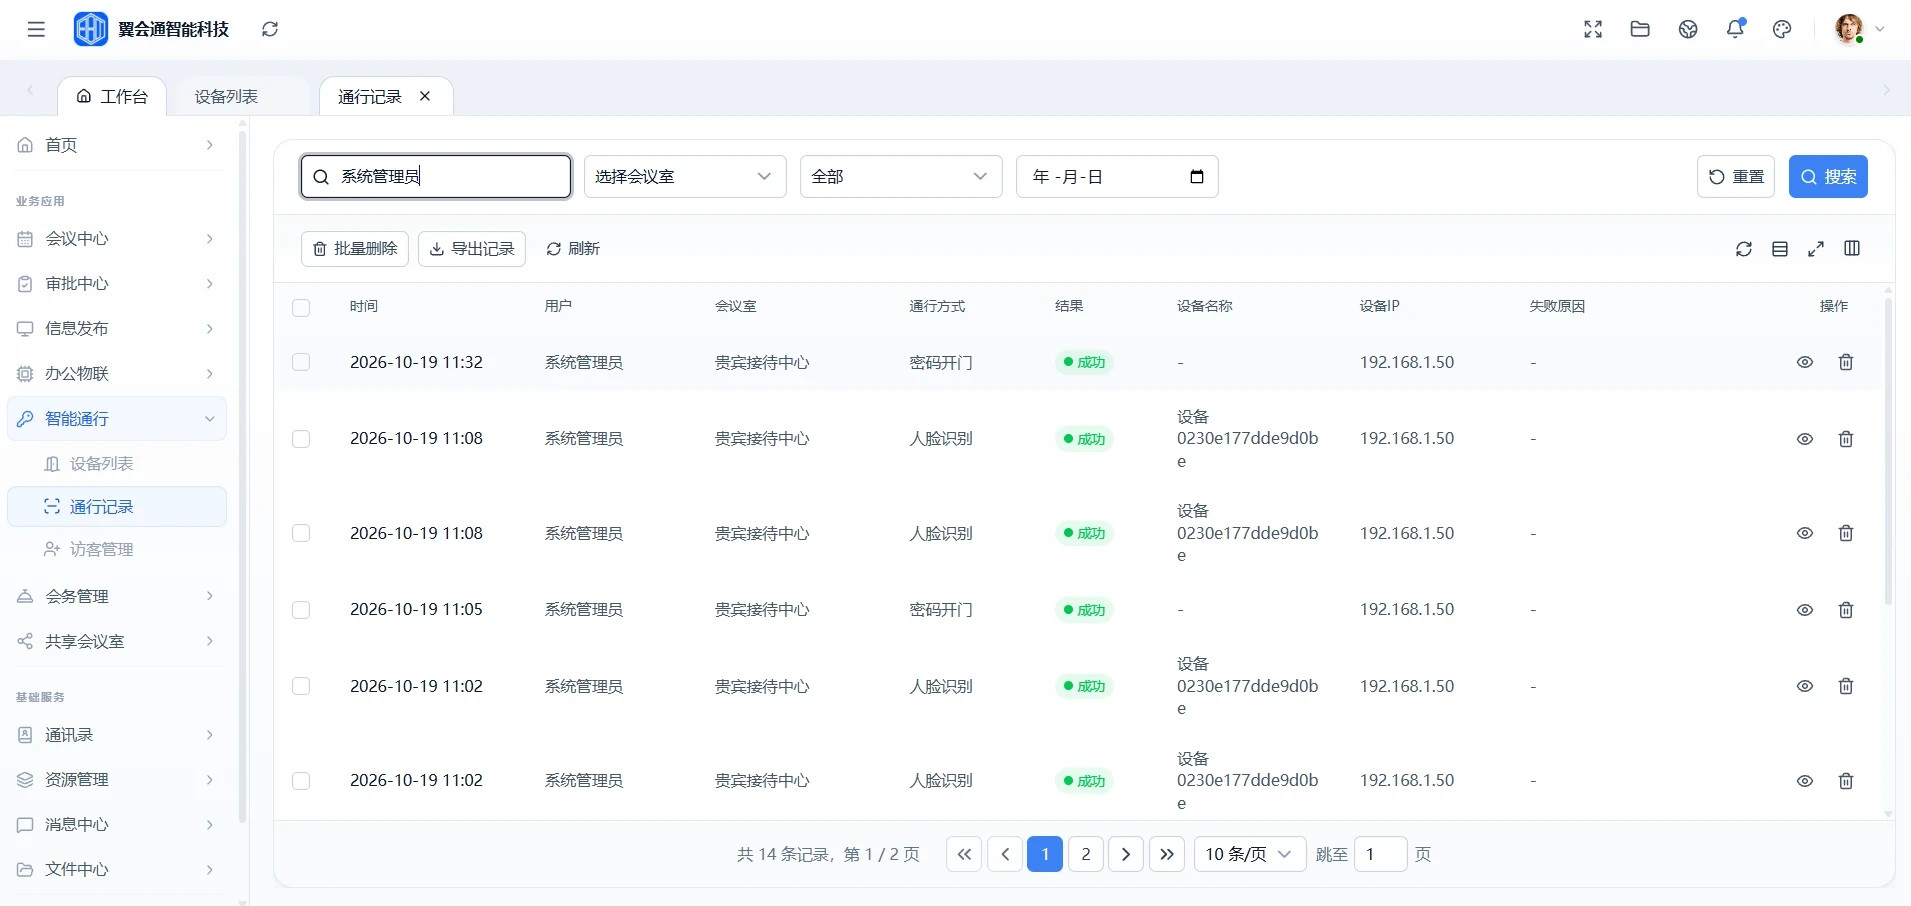This screenshot has height=906, width=1911.
Task: Collapse the sidebar with the hamburger icon
Action: point(36,29)
